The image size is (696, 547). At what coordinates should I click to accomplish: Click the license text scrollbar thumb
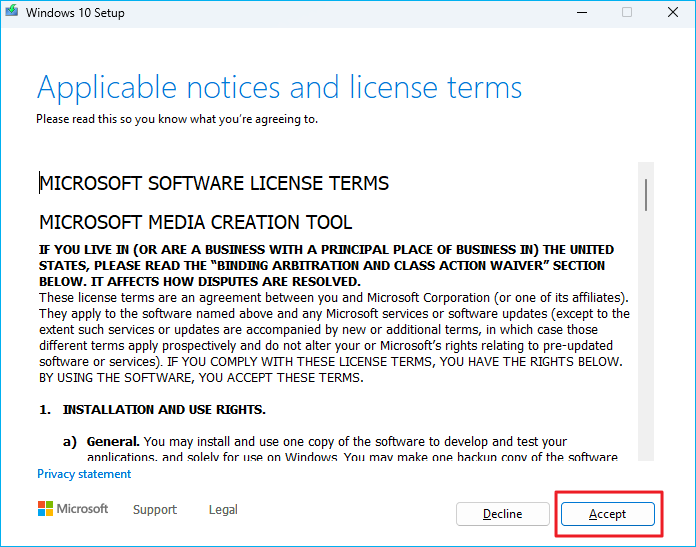pyautogui.click(x=646, y=195)
